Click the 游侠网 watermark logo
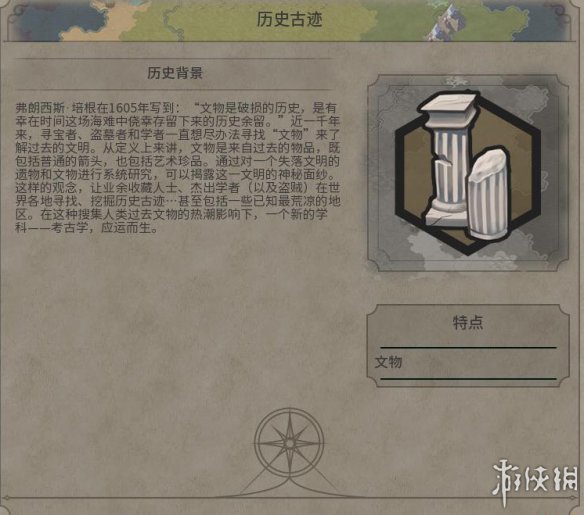 tap(535, 481)
